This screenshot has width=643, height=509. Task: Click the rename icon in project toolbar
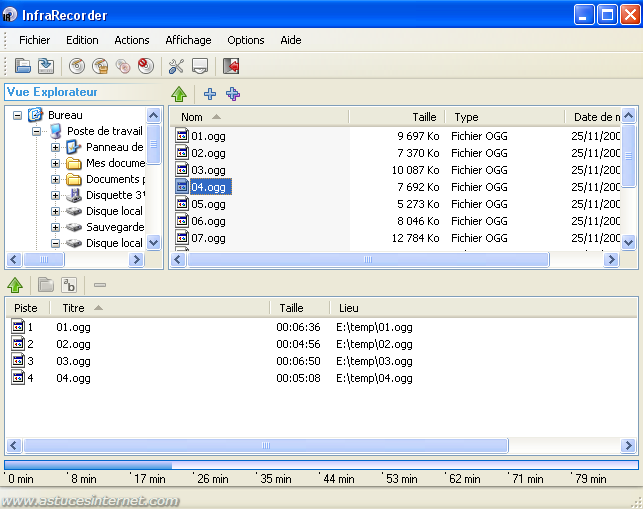click(x=69, y=285)
